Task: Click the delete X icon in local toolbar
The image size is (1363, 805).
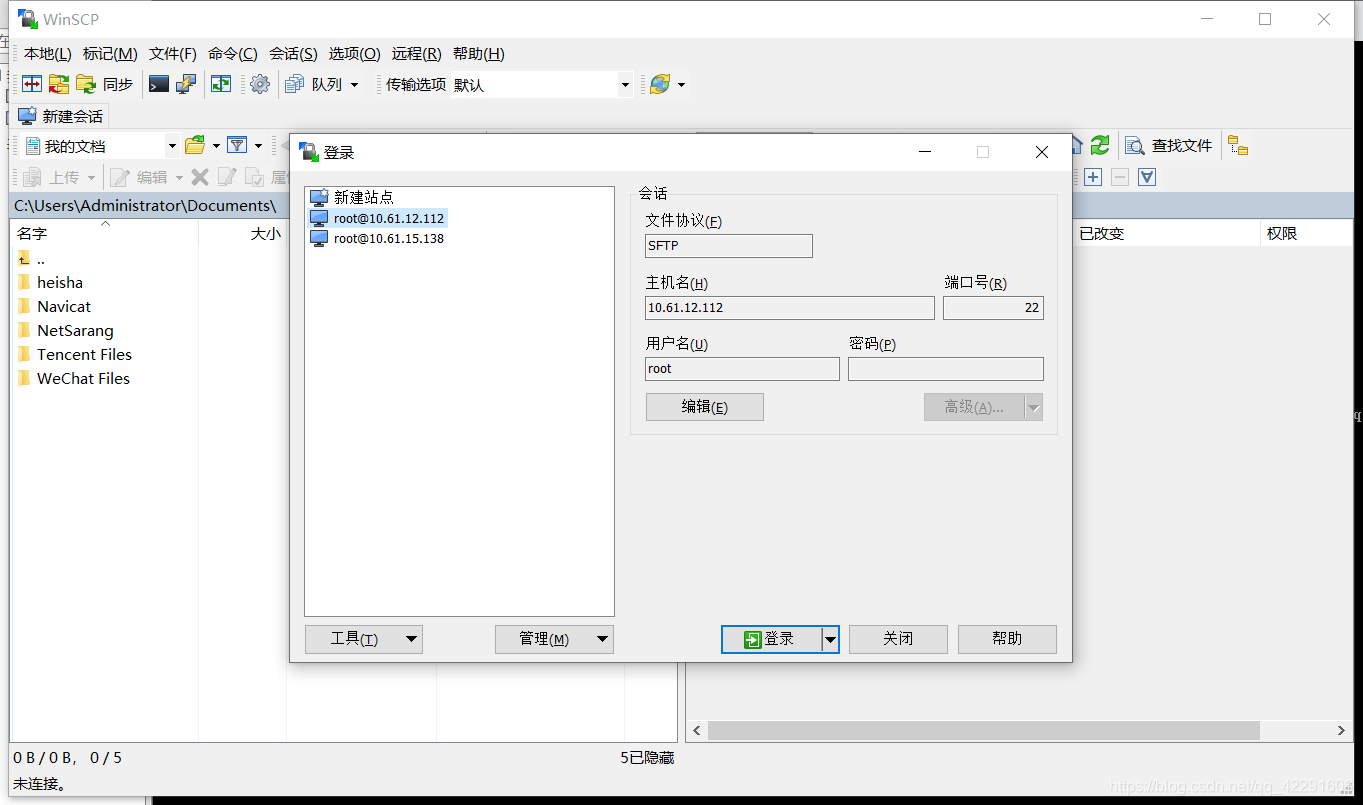Action: tap(200, 177)
